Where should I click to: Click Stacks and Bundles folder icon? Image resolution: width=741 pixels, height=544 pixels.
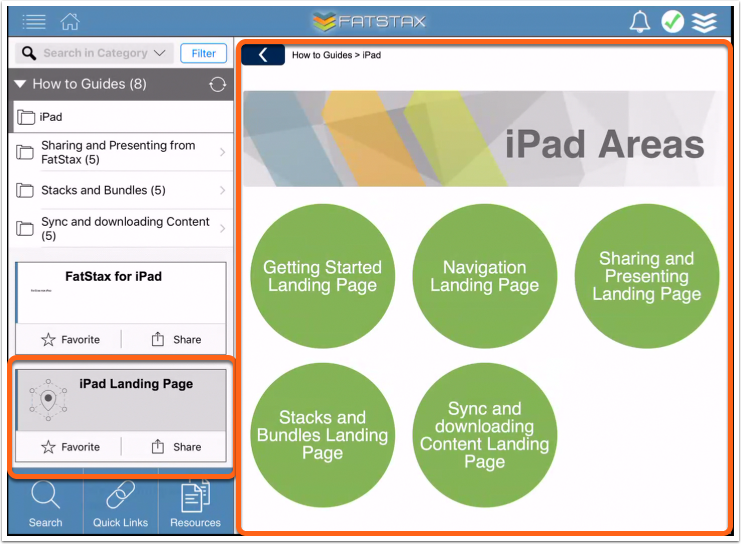click(x=25, y=190)
